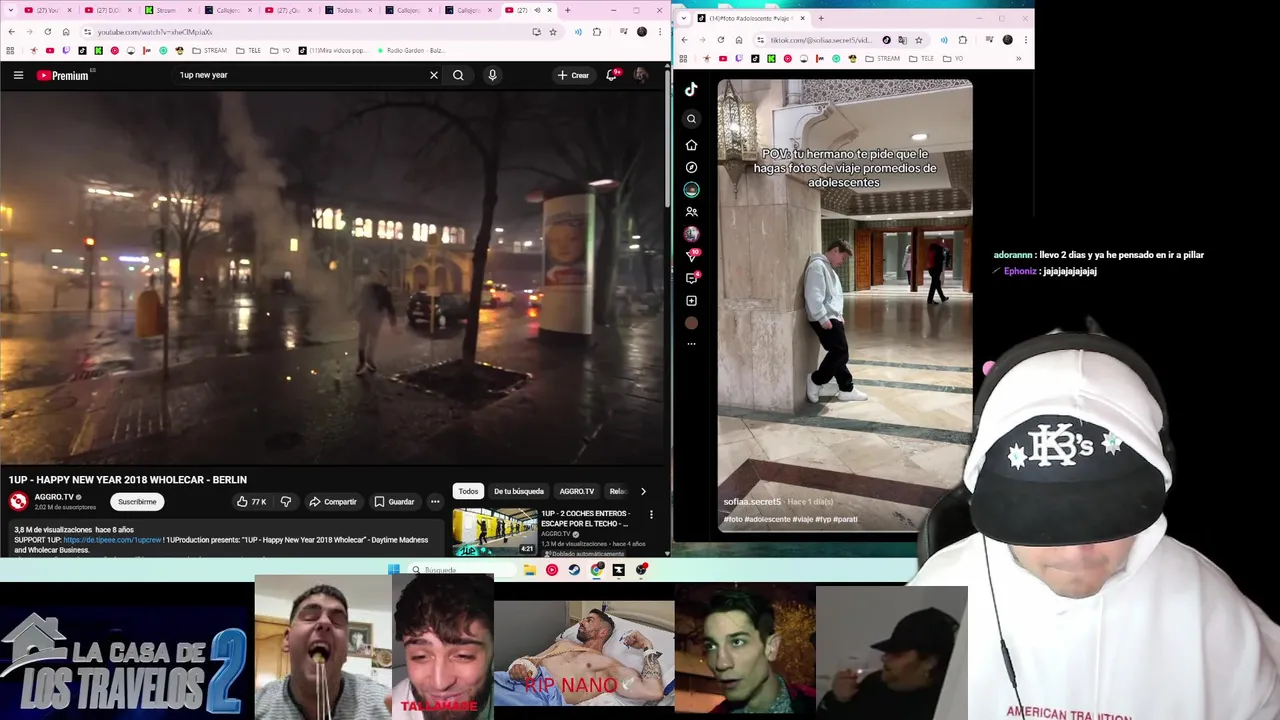Select the Todos filter chip
This screenshot has width=1280, height=720.
coord(468,491)
